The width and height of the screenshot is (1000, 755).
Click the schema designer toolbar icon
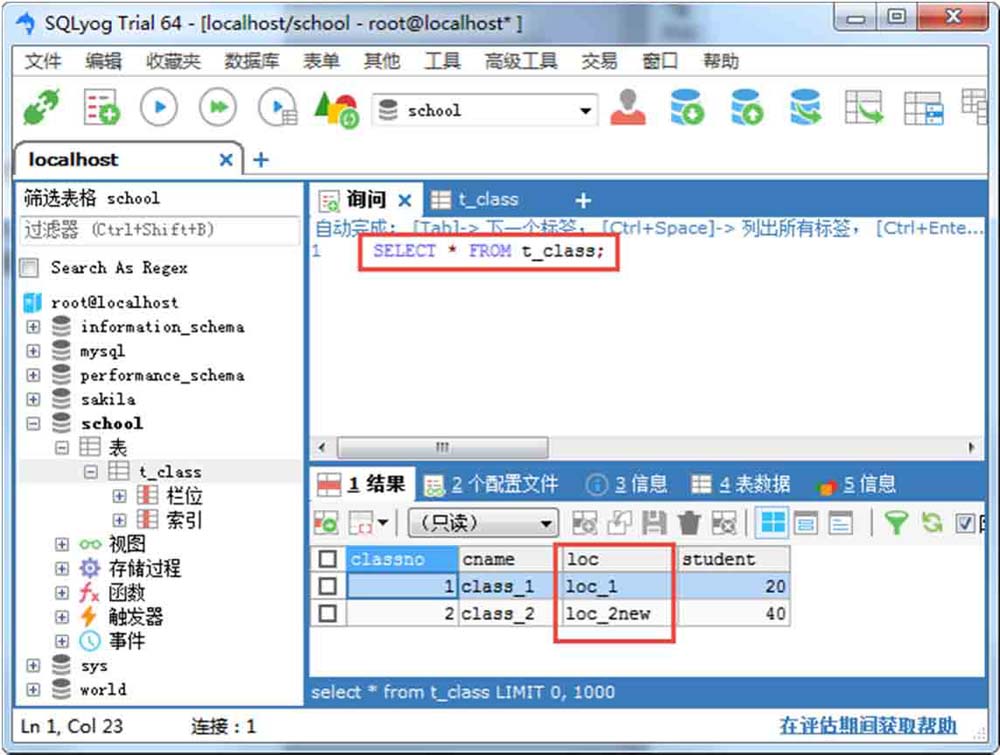coord(923,108)
